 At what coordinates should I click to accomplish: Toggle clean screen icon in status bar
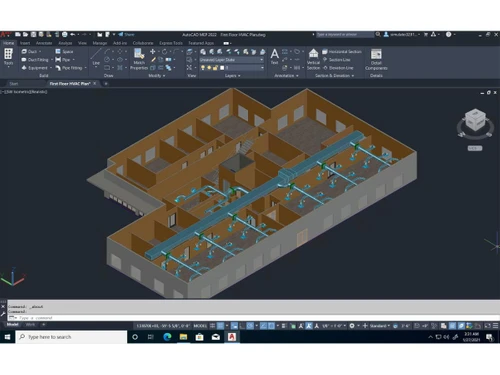click(488, 326)
